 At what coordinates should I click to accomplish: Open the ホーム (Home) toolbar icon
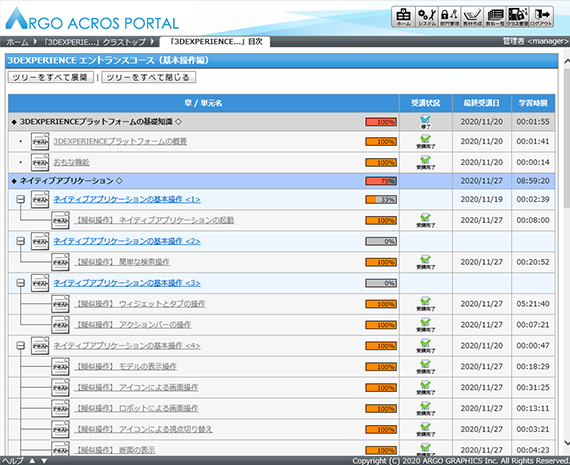[x=403, y=17]
